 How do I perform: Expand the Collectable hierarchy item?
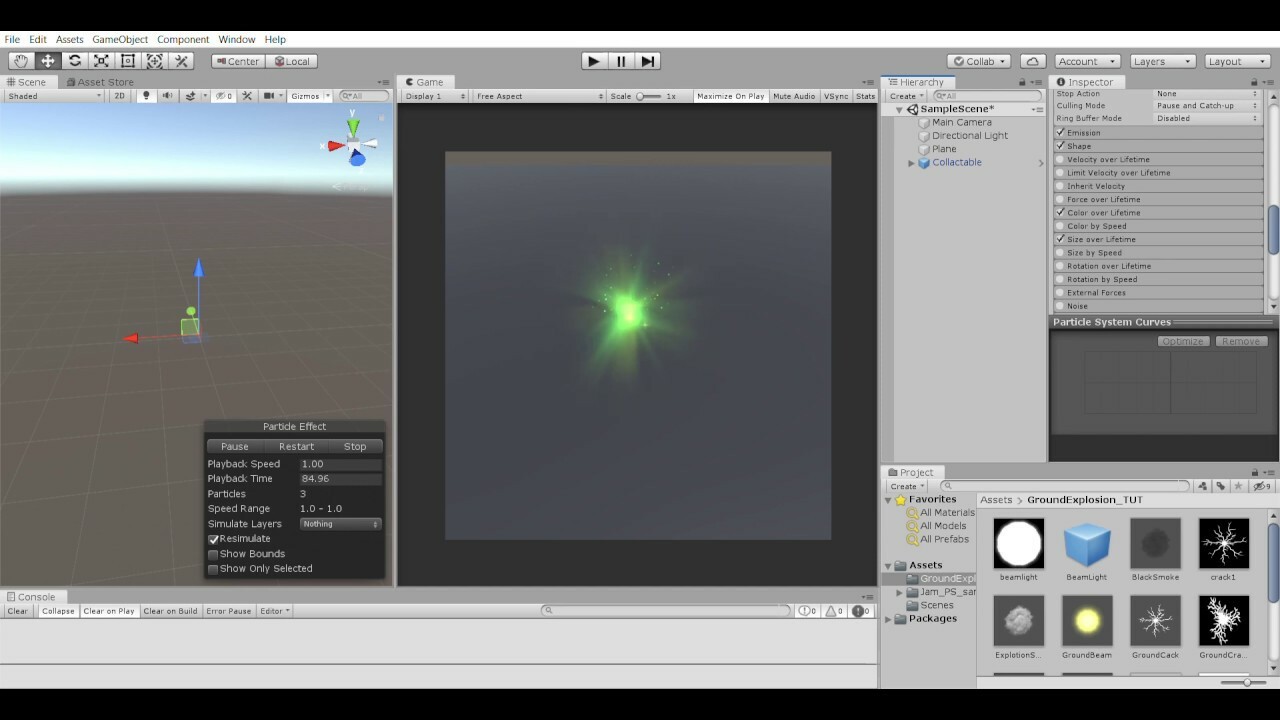(x=910, y=162)
